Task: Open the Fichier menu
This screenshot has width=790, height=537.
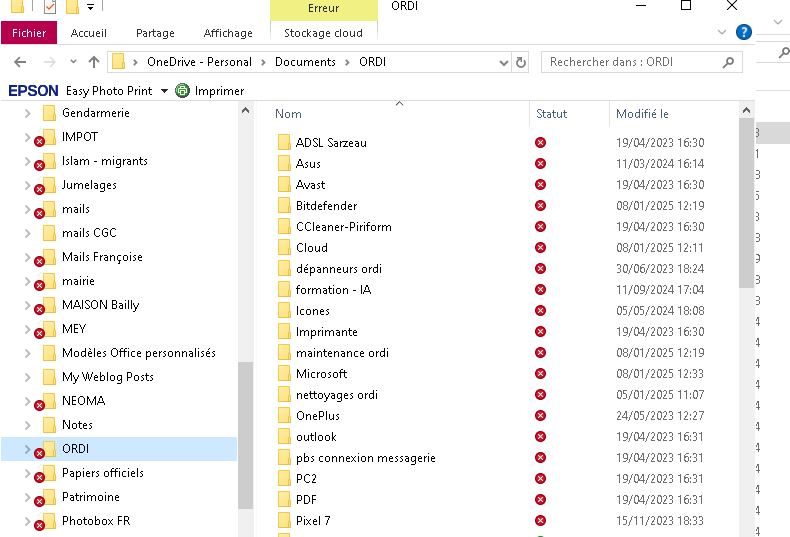Action: pos(29,33)
